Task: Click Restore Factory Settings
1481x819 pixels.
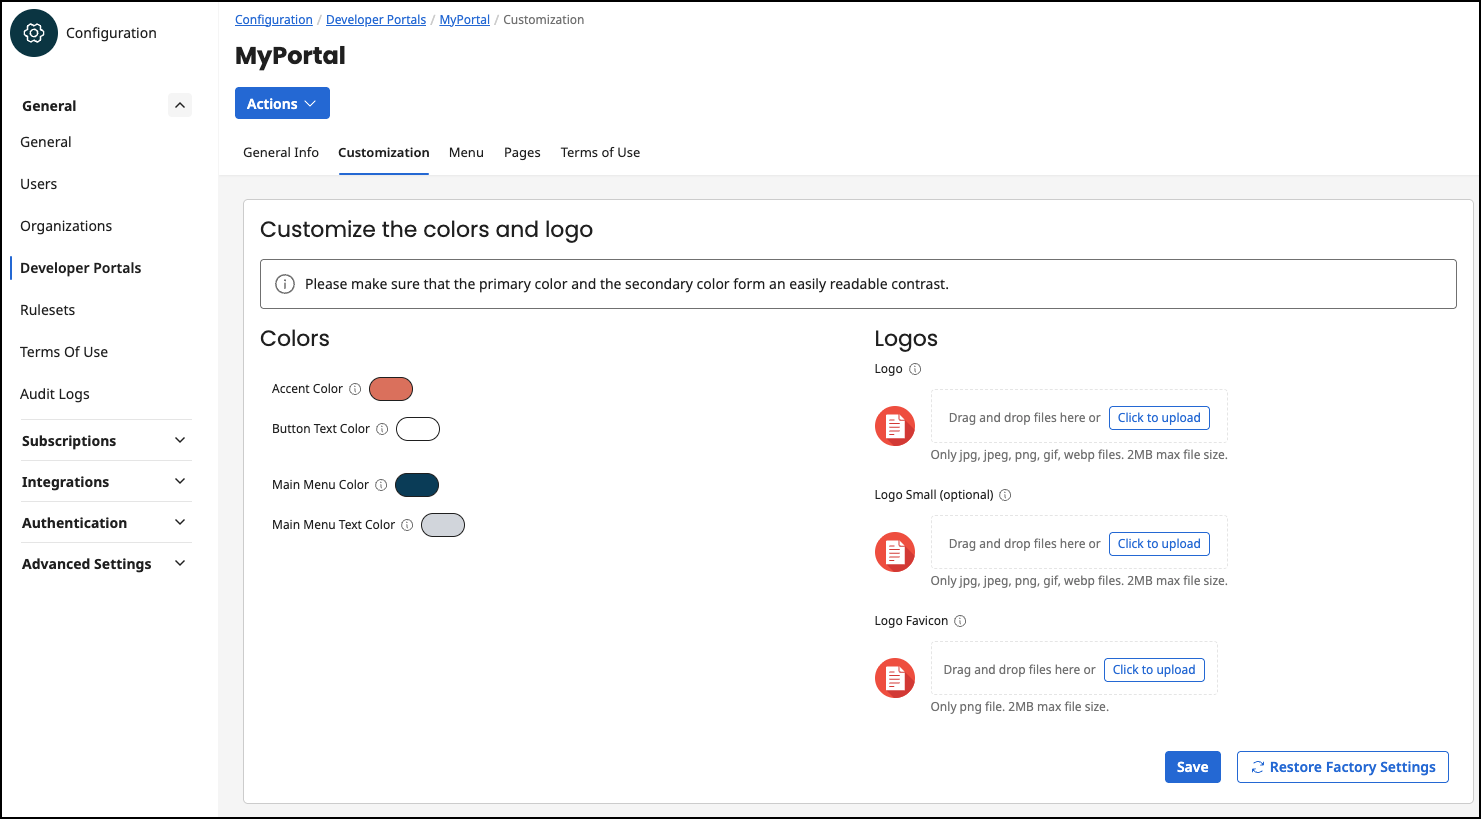Action: [x=1342, y=766]
